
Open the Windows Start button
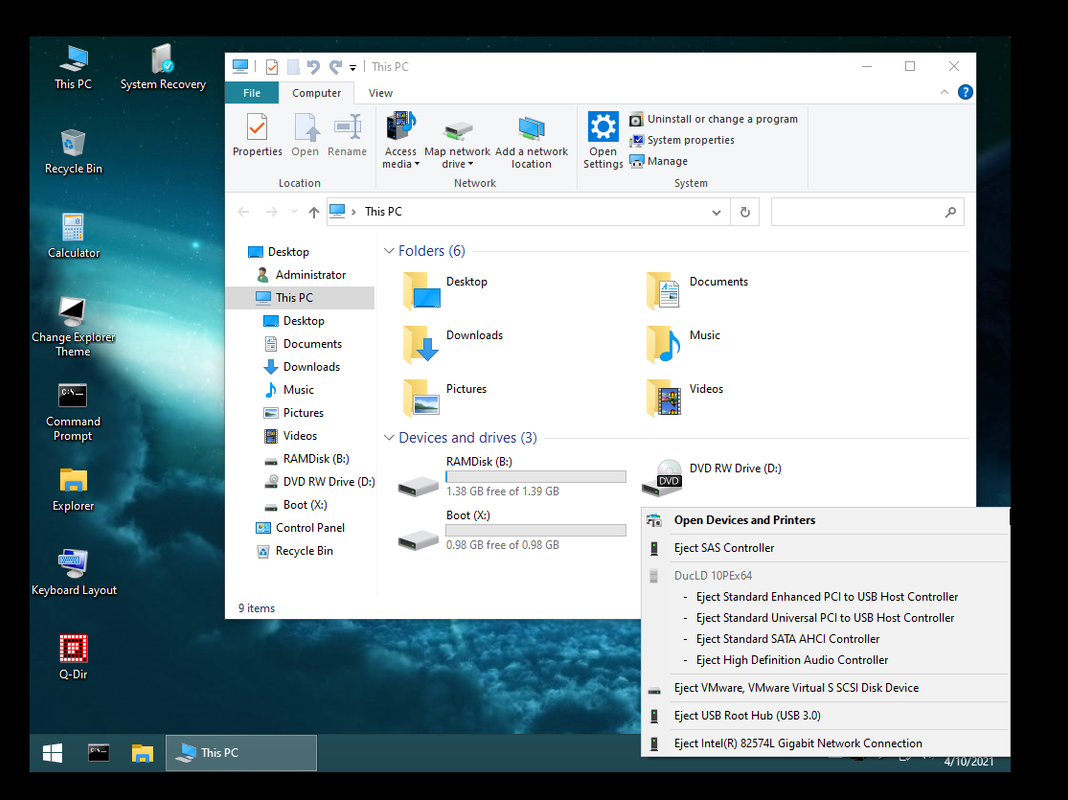coord(52,752)
